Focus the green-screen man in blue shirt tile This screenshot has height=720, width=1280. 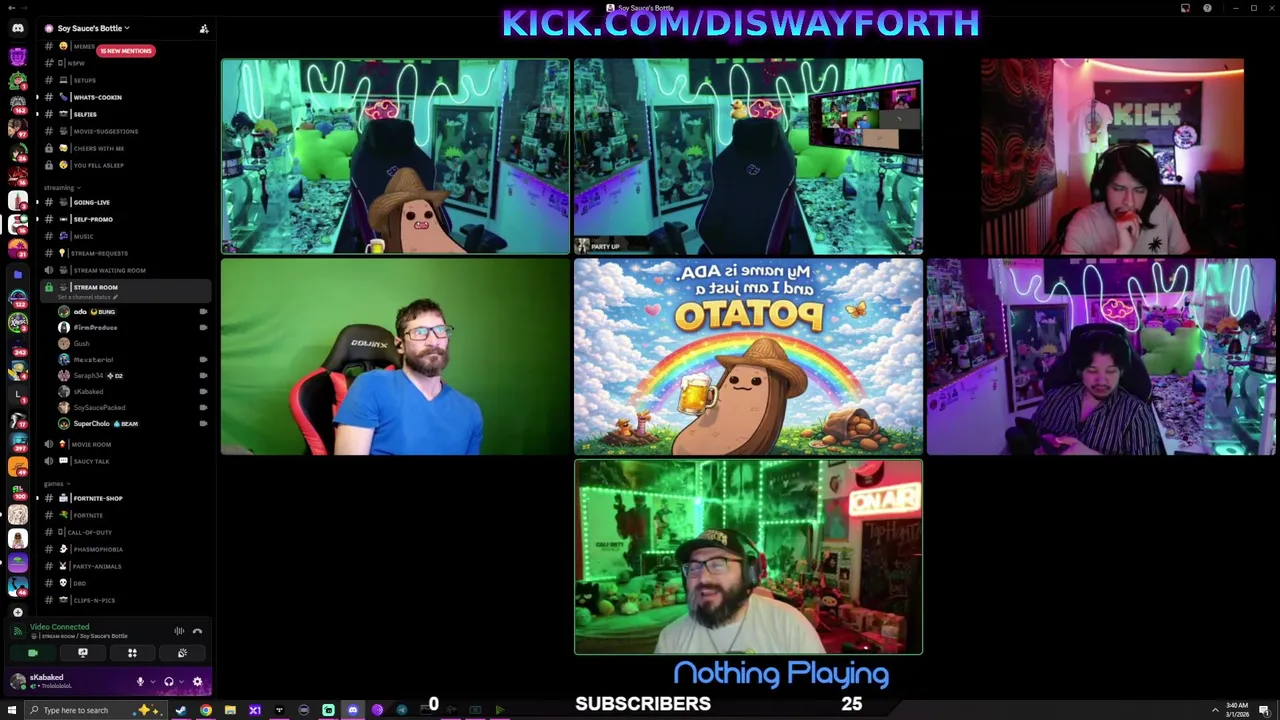(395, 357)
